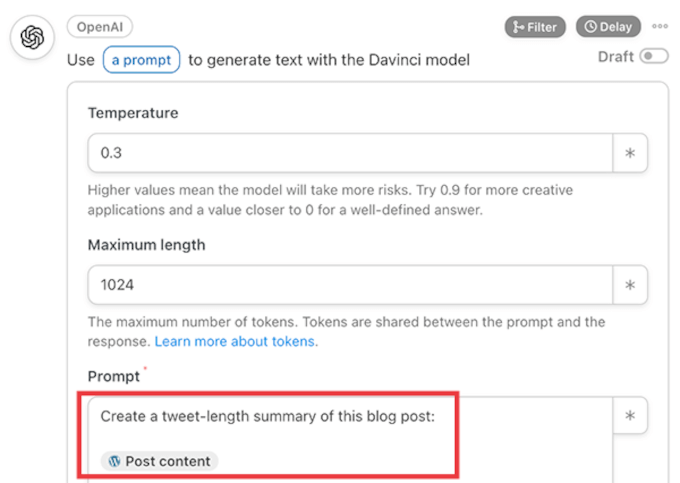Focus the Maximum length input showing 1024

click(350, 285)
